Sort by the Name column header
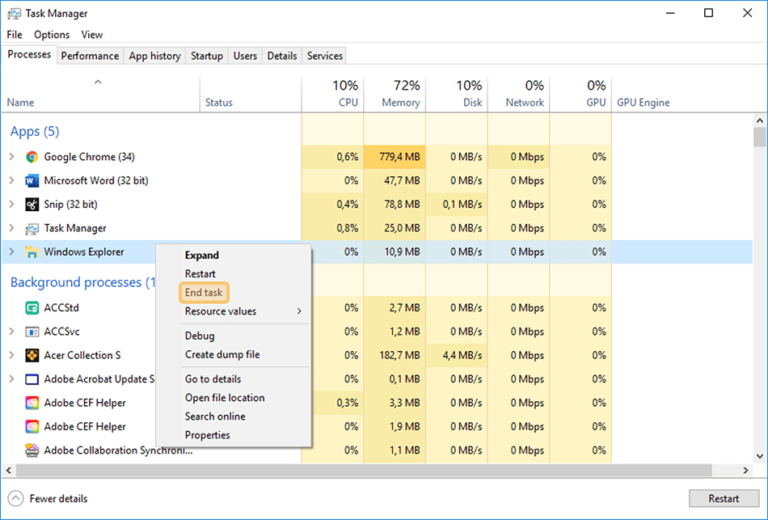This screenshot has width=768, height=520. click(101, 95)
